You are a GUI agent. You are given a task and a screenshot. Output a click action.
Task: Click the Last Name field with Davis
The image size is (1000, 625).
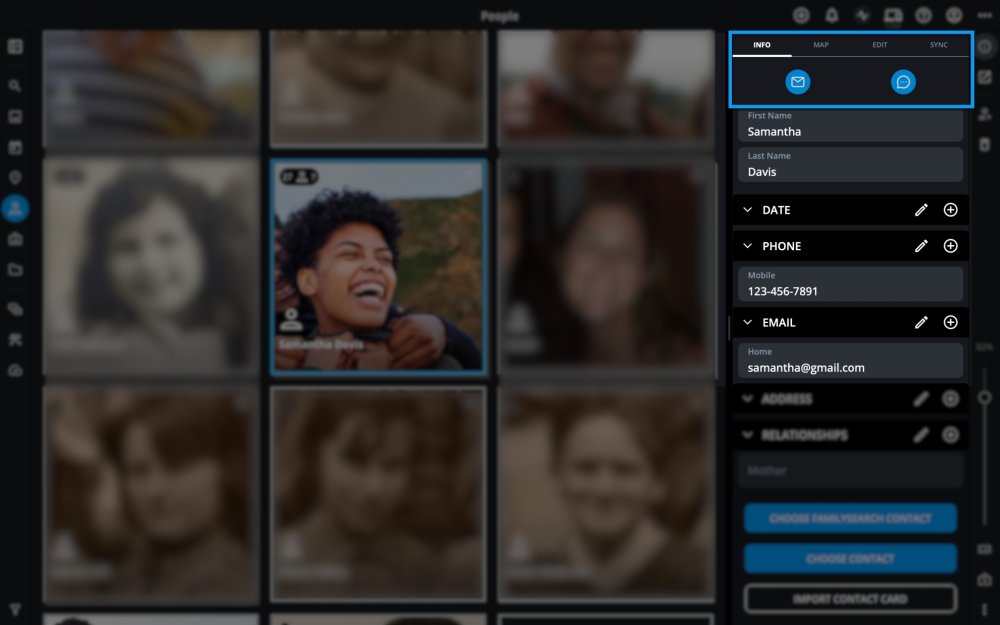[x=850, y=165]
